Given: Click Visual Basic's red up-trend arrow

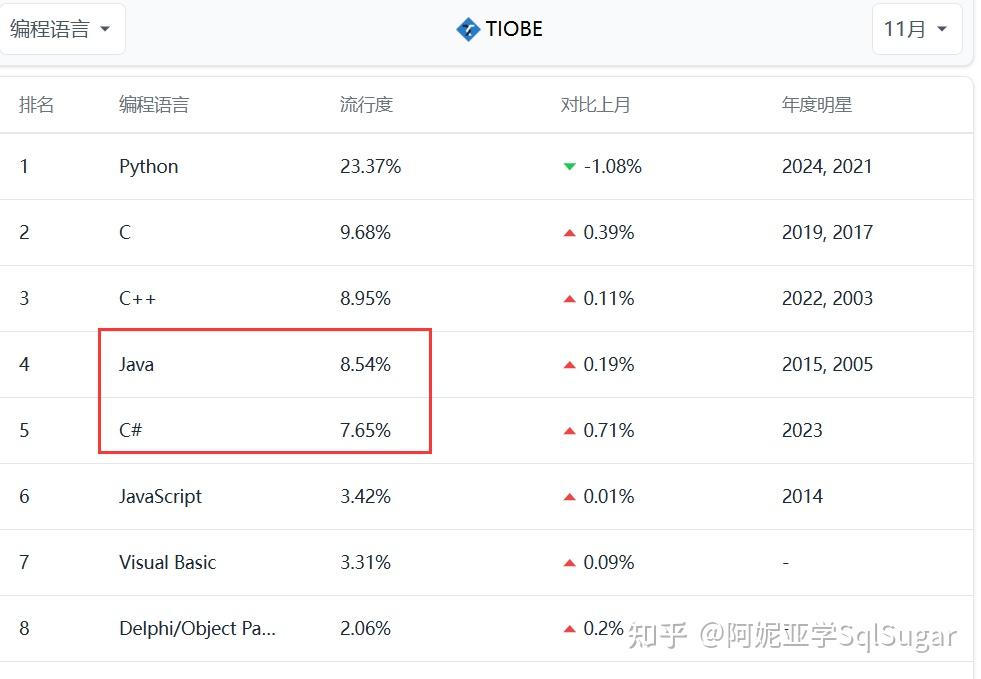Looking at the screenshot, I should [x=570, y=563].
